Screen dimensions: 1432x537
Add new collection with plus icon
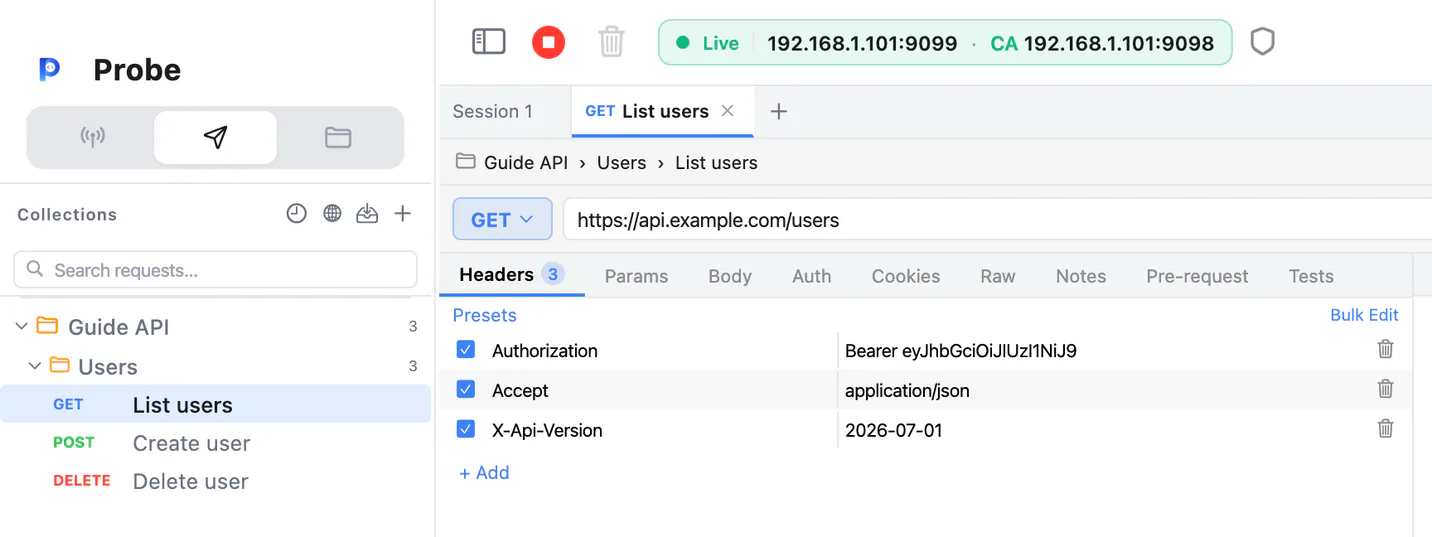[402, 213]
